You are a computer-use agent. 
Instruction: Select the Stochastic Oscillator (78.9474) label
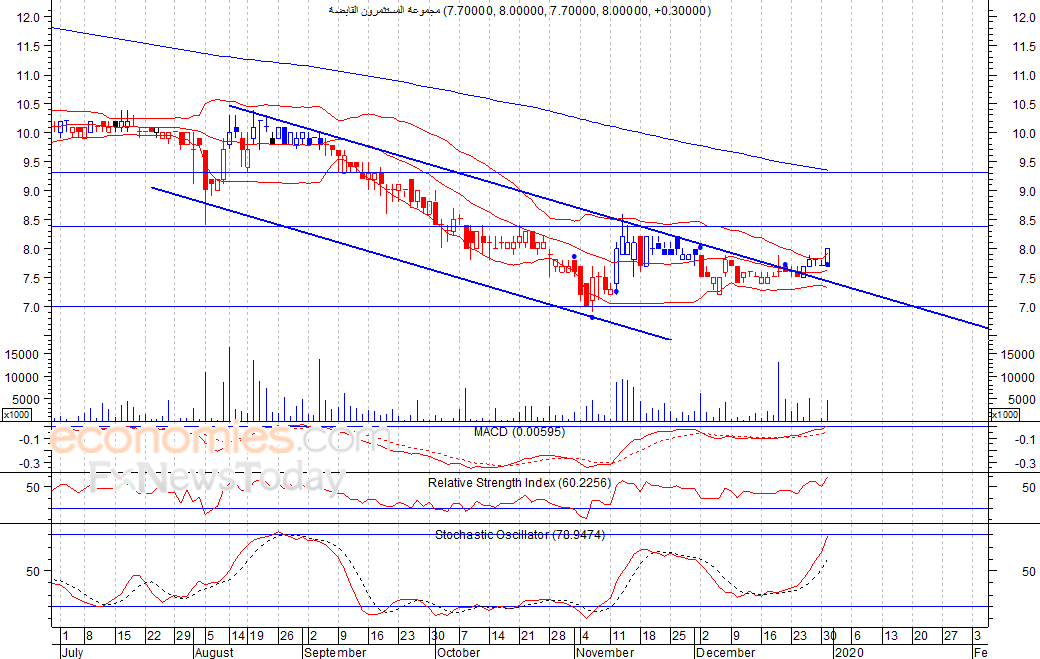(x=520, y=534)
